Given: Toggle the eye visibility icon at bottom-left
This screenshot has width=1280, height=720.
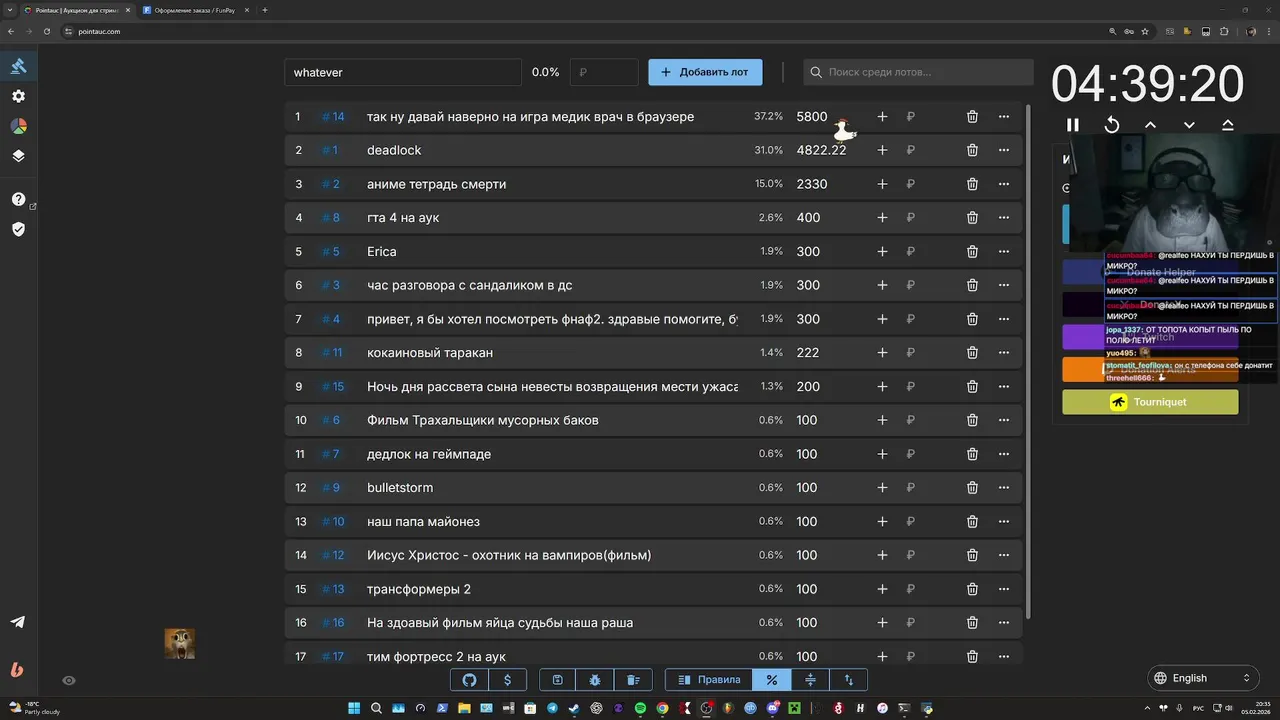Looking at the screenshot, I should point(69,680).
